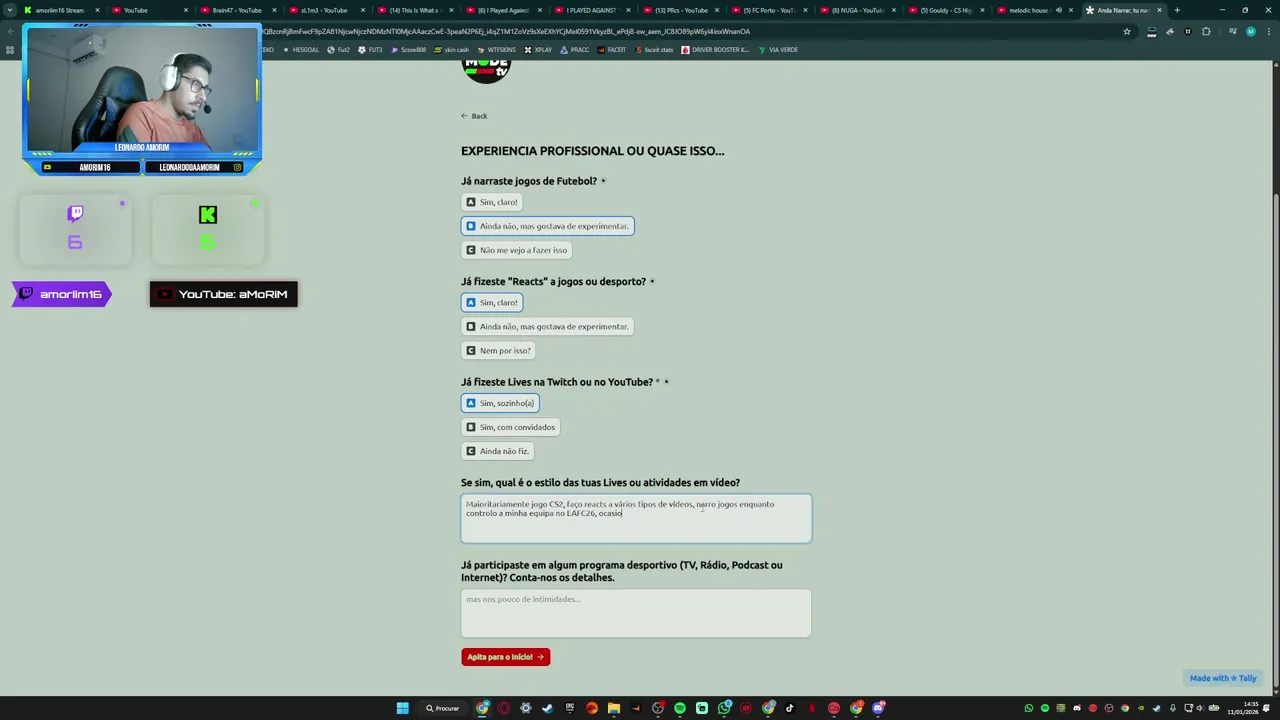Click the webcam feed of Leonardo Amorim

point(142,90)
